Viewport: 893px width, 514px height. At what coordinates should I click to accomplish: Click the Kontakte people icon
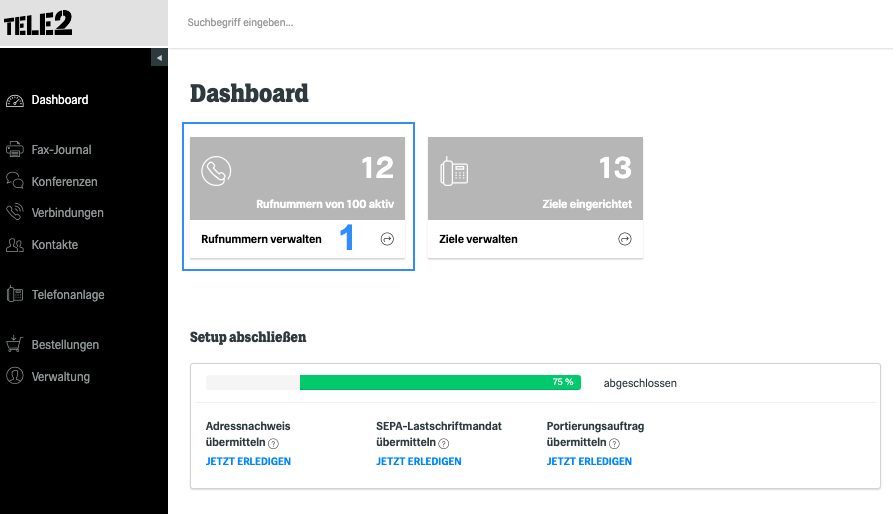15,245
